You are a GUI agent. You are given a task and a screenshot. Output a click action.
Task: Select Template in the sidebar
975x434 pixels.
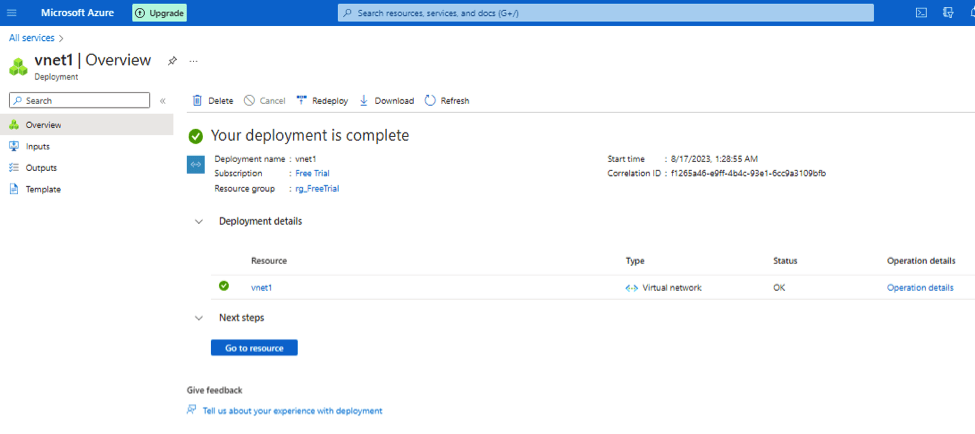43,189
